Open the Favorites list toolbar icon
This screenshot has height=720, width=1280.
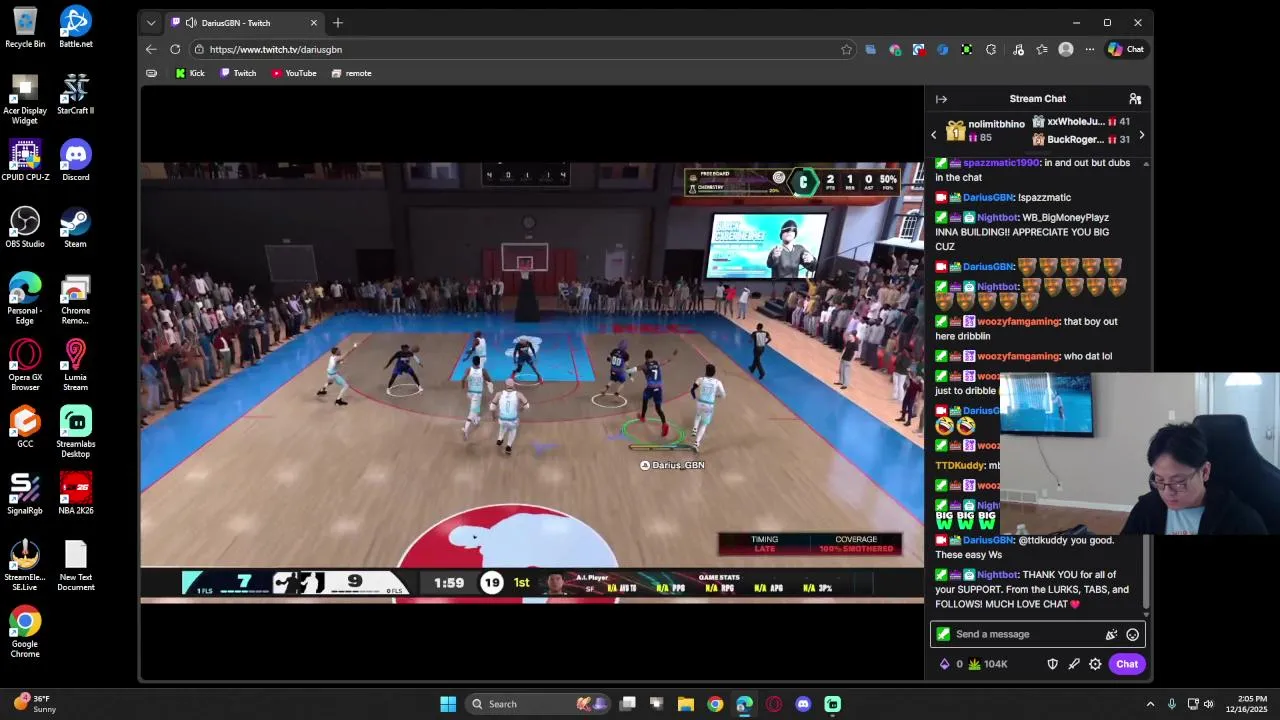[1042, 49]
